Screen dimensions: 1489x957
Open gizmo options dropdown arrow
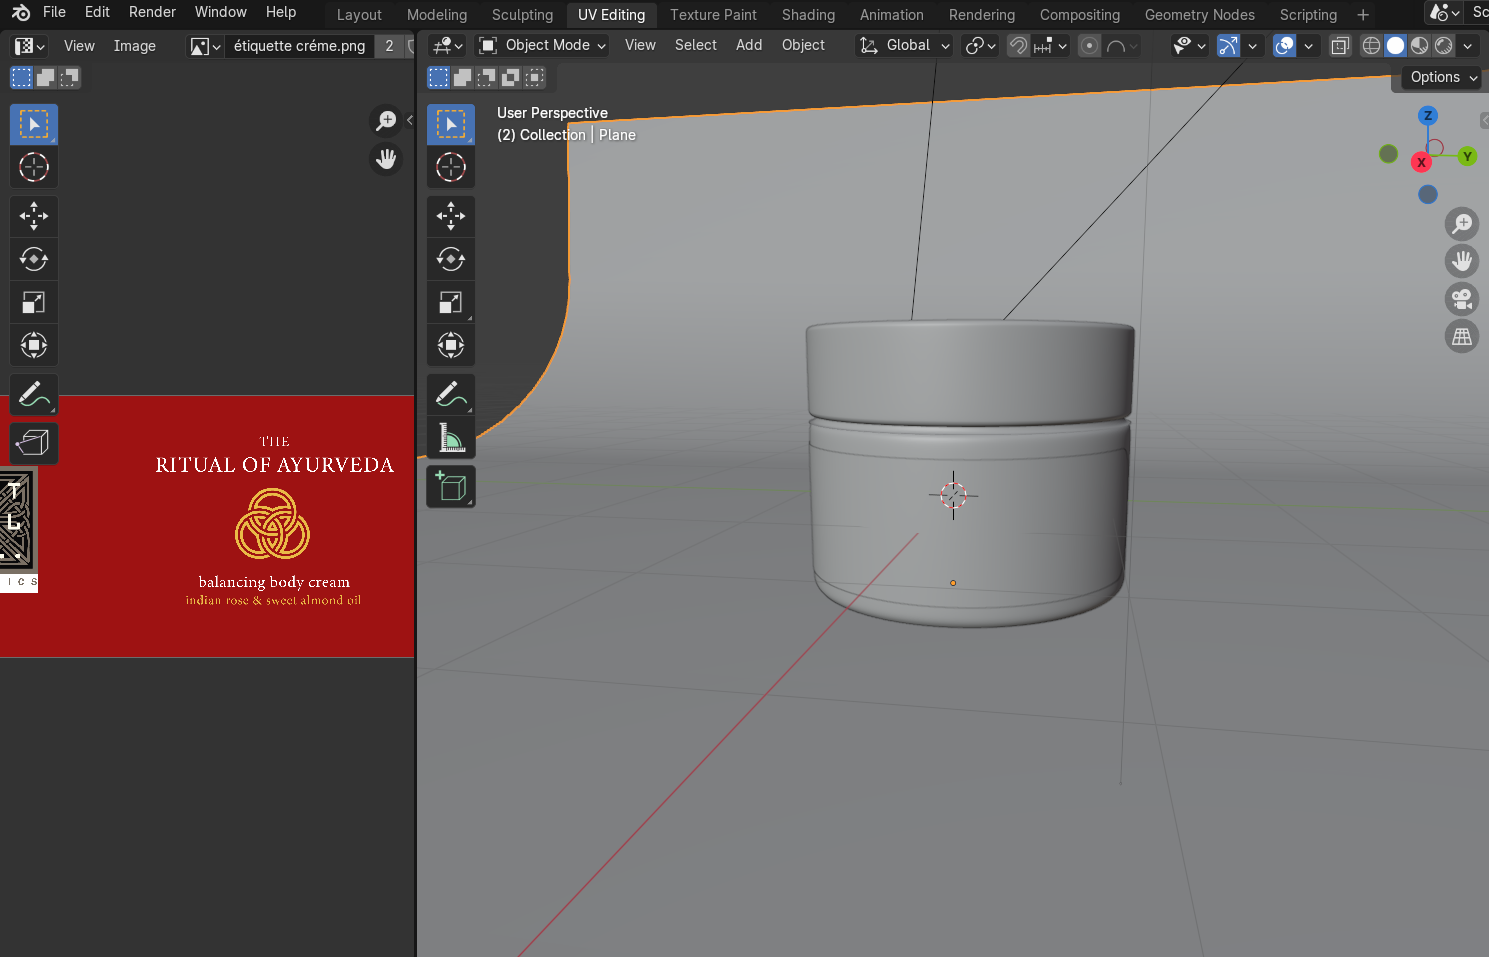tap(1252, 45)
